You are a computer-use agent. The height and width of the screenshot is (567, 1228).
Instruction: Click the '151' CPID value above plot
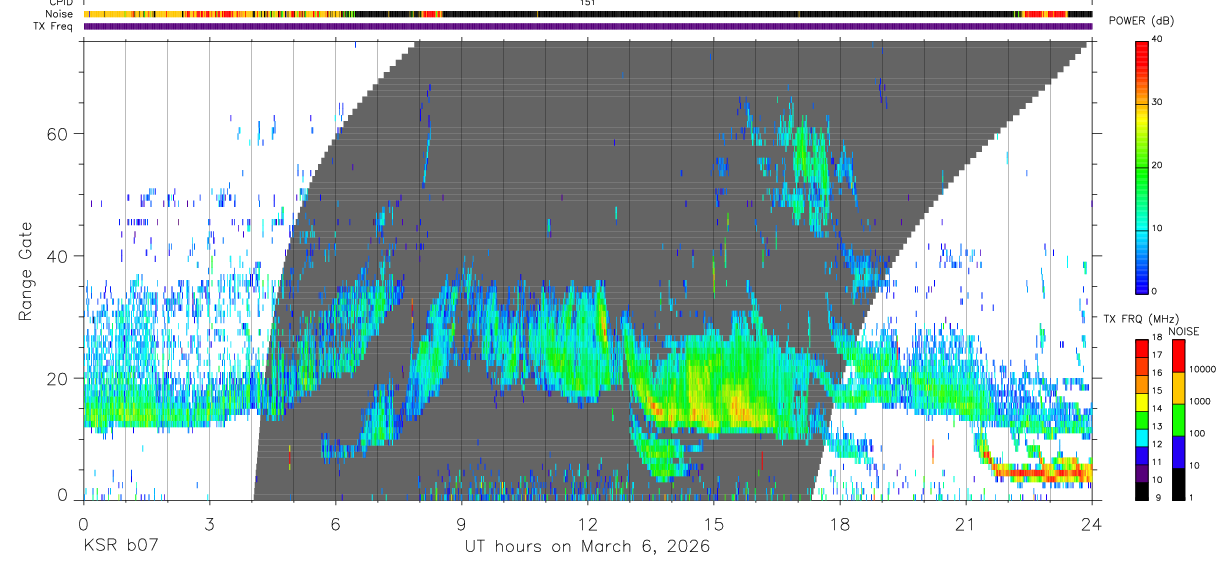[588, 3]
